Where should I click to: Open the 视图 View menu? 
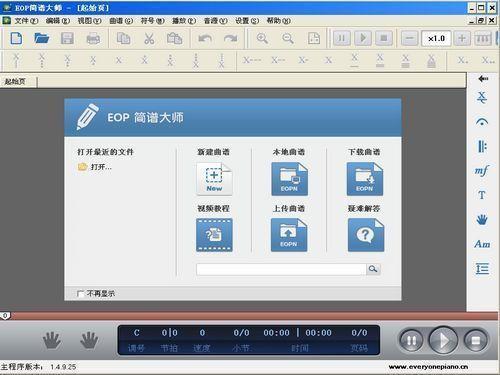(x=89, y=21)
